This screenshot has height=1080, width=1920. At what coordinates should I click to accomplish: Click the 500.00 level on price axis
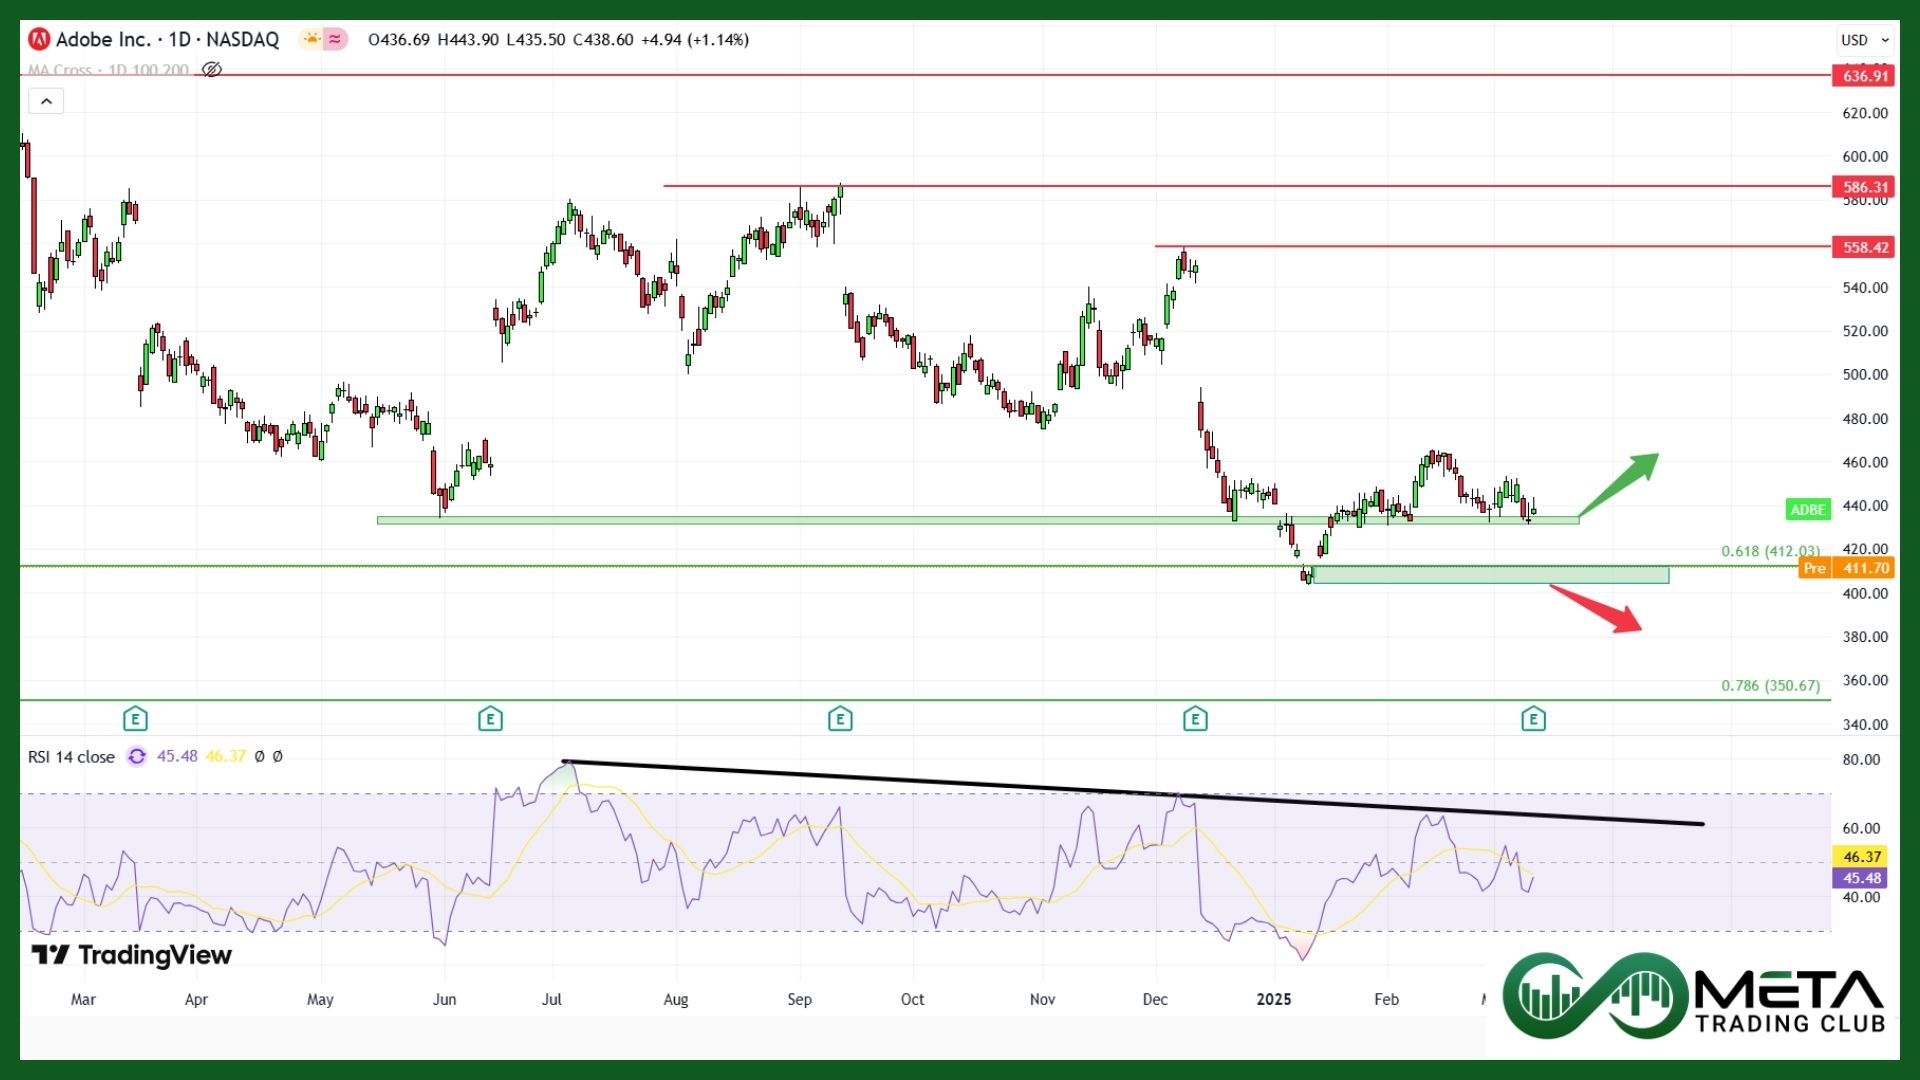(1865, 375)
